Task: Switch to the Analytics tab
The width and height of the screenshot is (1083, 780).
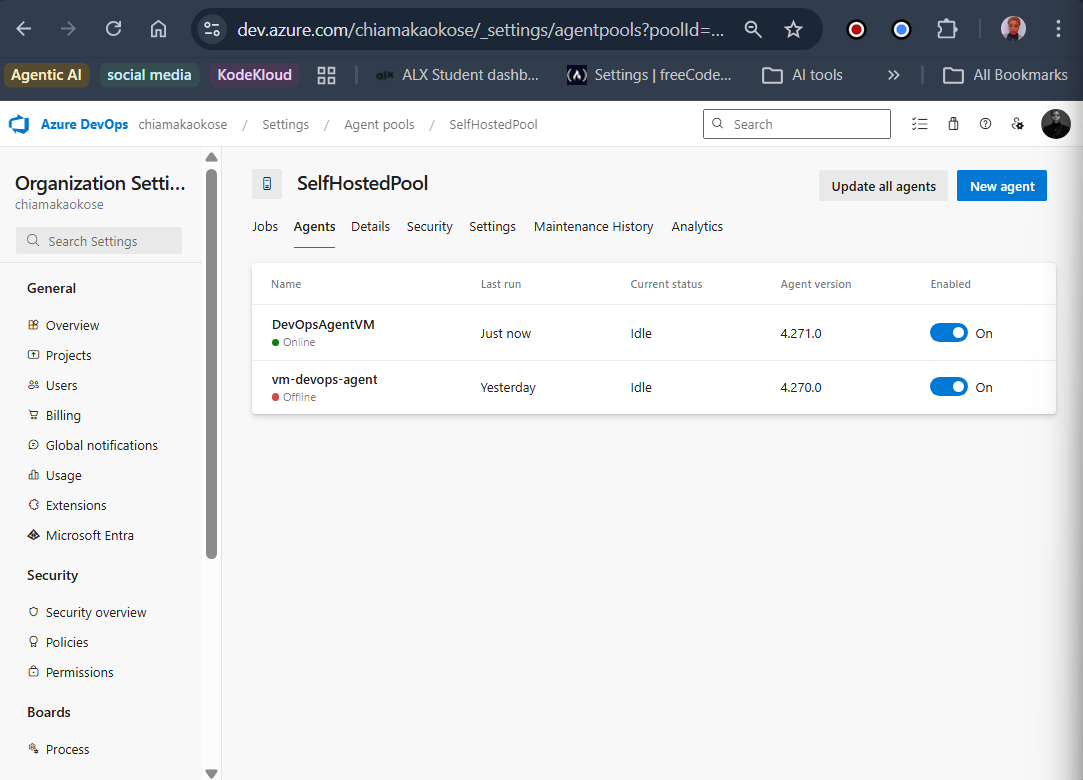Action: [x=697, y=227]
